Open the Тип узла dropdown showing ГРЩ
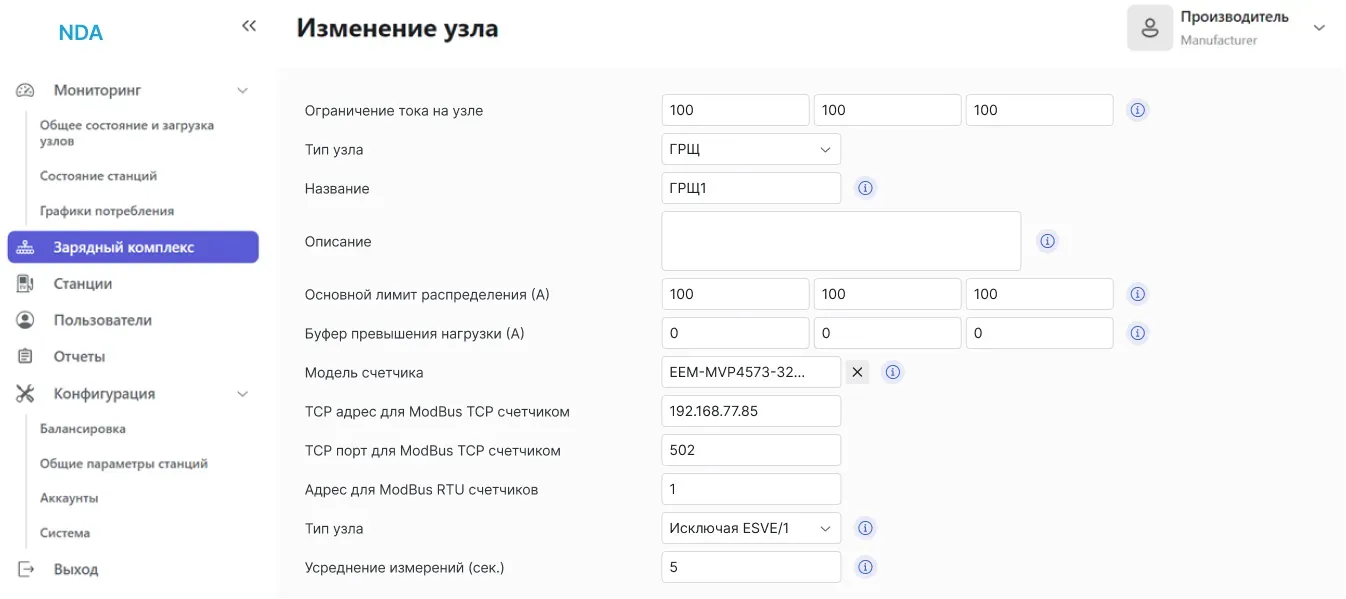This screenshot has height=599, width=1346. (750, 149)
